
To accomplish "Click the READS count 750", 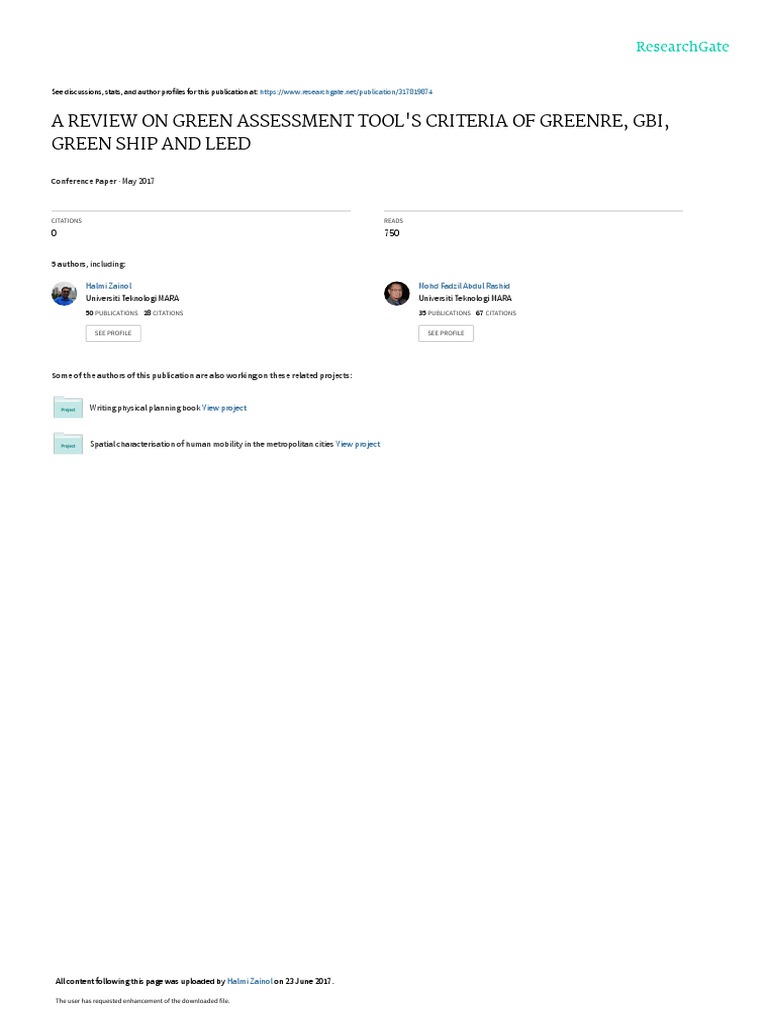I will click(392, 233).
